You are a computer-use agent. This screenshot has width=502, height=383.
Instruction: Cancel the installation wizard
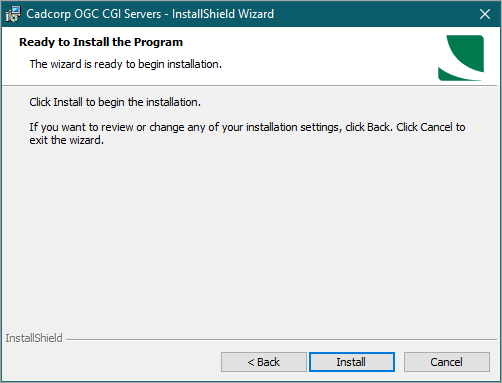click(x=447, y=362)
